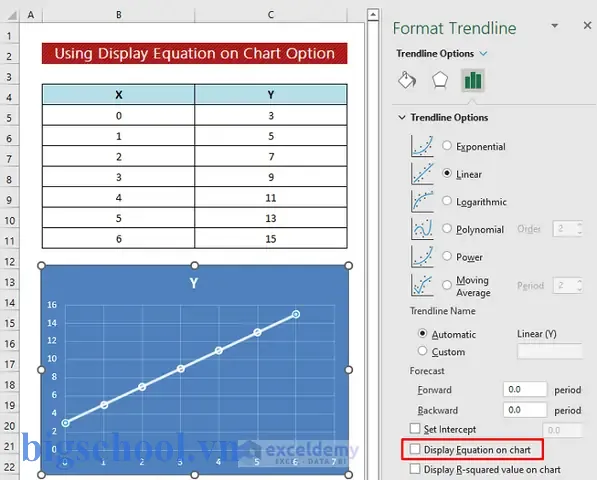Image resolution: width=597 pixels, height=480 pixels.
Task: Select the Linear radio button
Action: point(447,173)
